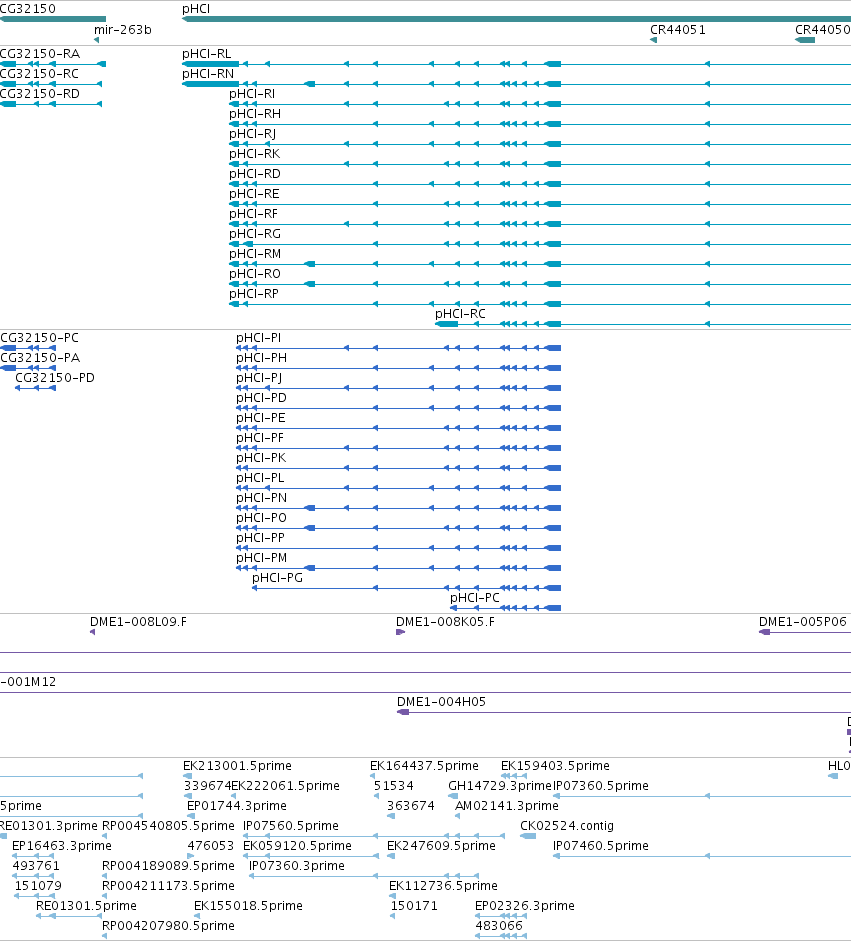Choose protein isoform pHCl-PI
The image size is (851, 941).
[x=259, y=337]
